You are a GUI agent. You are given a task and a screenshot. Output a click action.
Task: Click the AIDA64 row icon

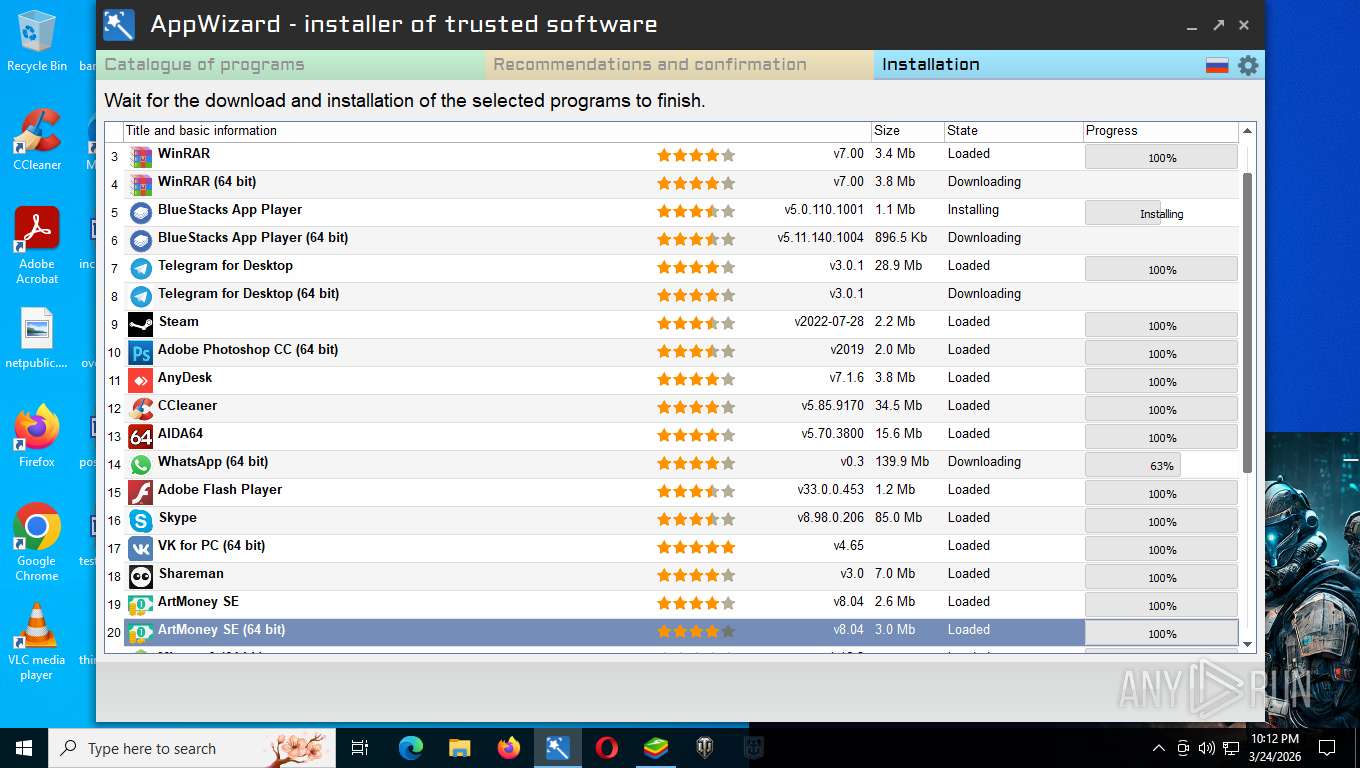[x=141, y=437]
